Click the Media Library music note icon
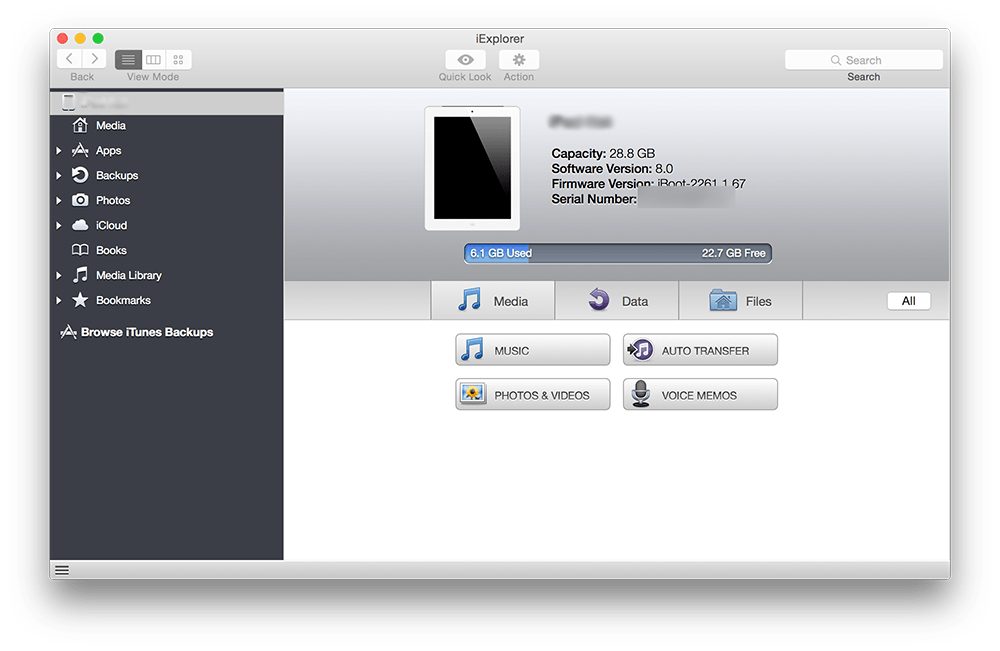Screen dimensions: 1000x651 pyautogui.click(x=80, y=275)
